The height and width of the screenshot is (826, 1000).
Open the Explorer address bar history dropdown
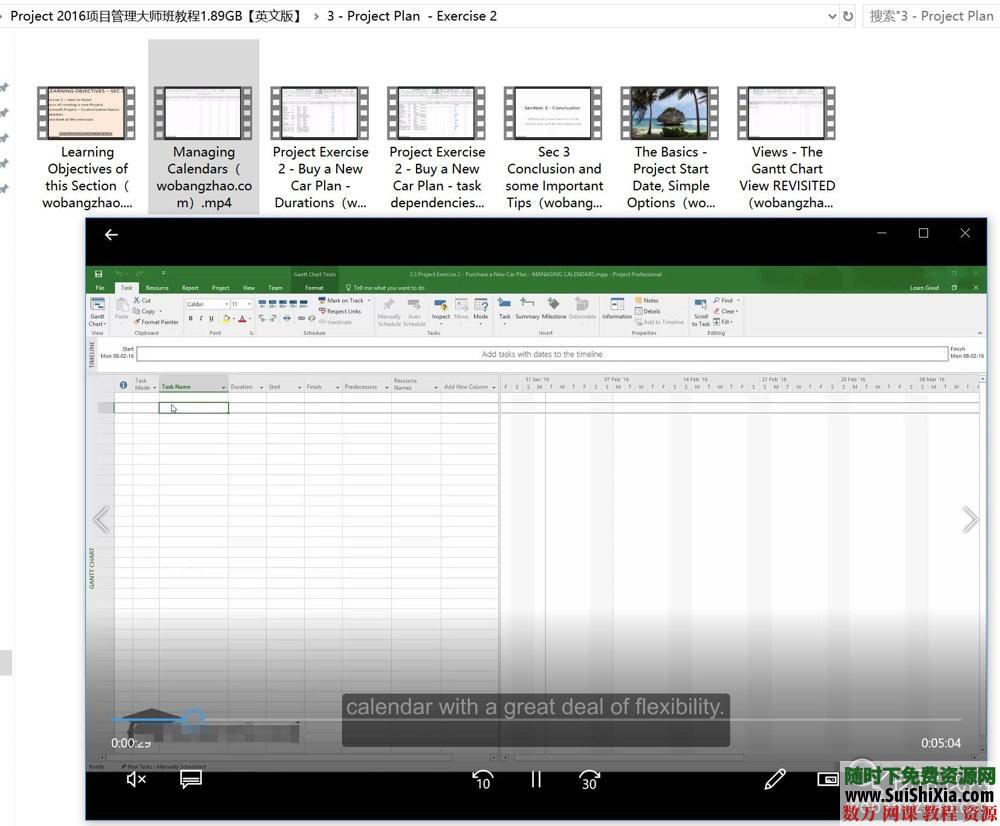tap(833, 16)
